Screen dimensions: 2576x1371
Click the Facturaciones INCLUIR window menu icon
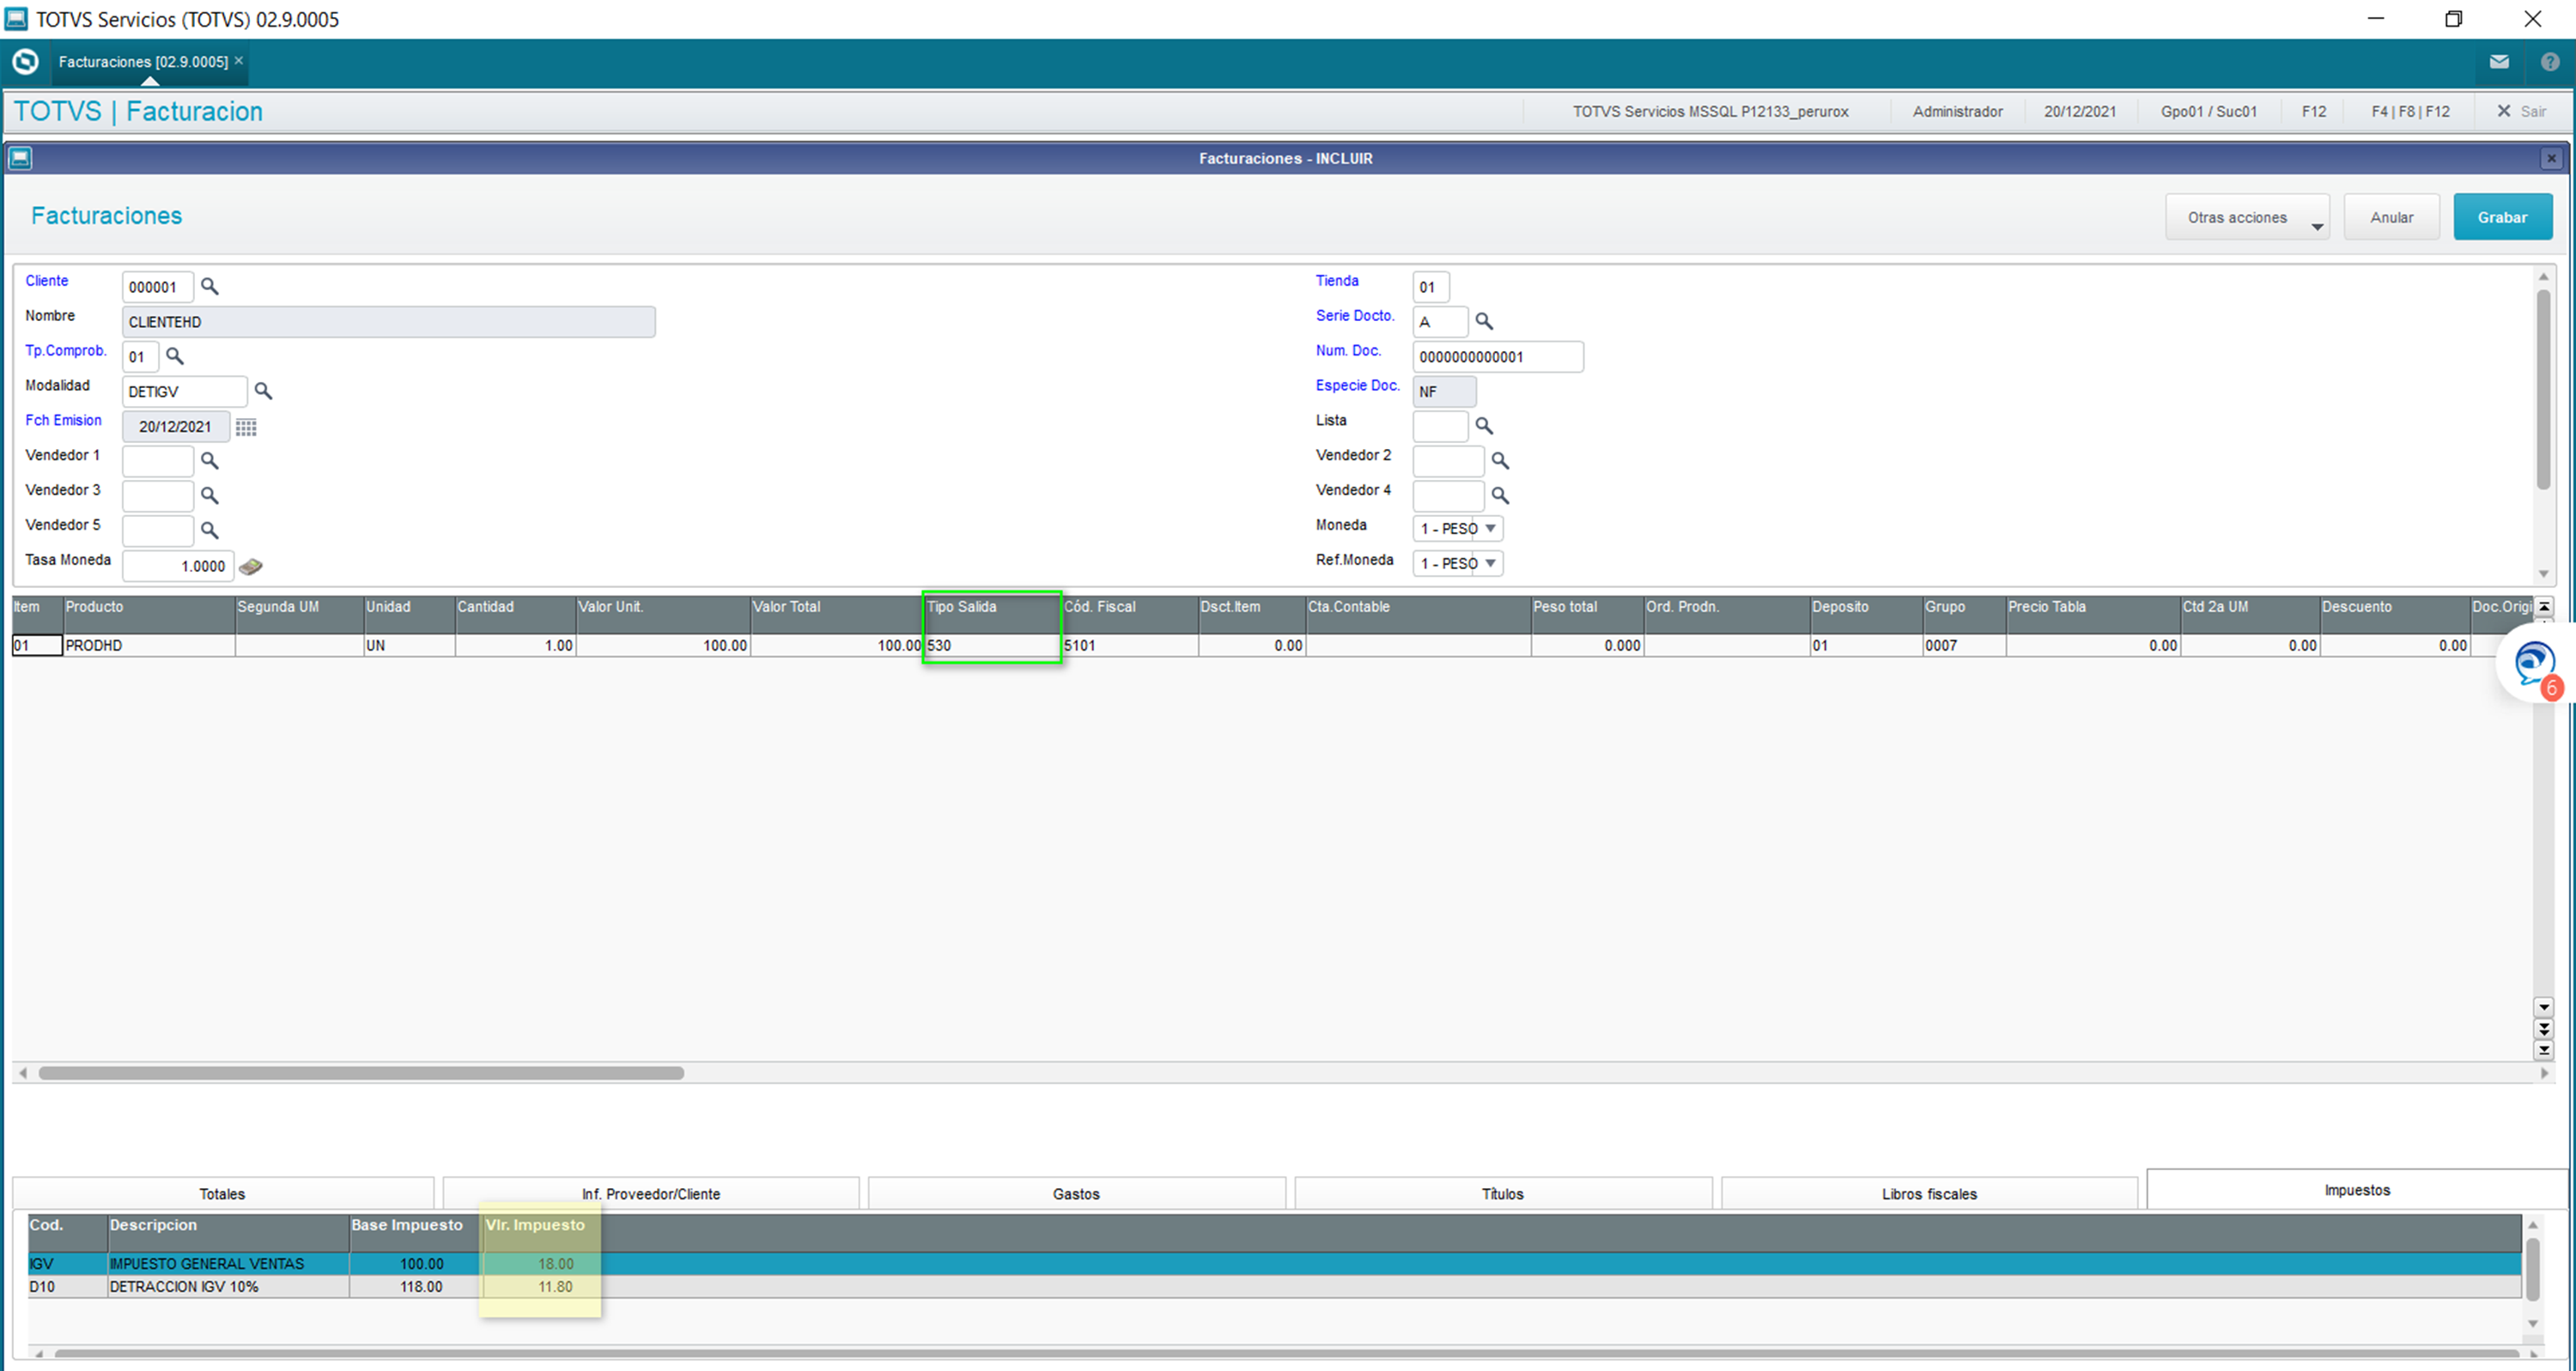(20, 158)
